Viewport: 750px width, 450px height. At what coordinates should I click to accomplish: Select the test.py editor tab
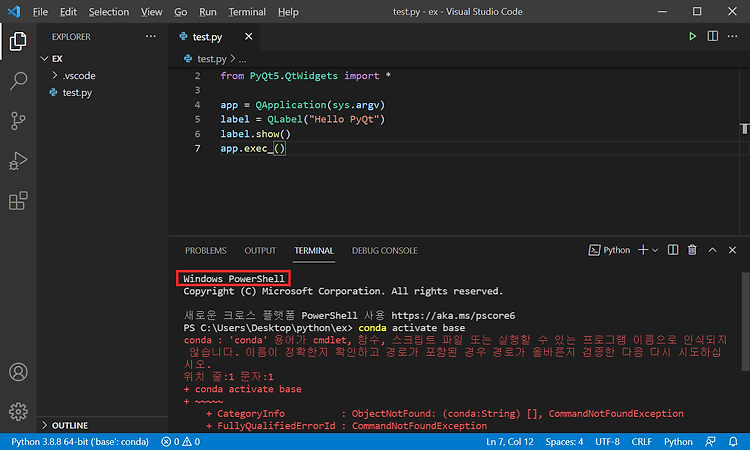click(214, 36)
